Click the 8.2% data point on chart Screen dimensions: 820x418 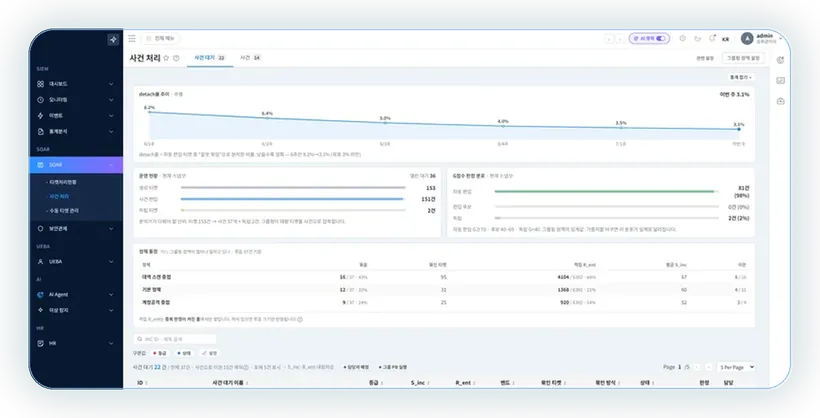click(x=150, y=112)
